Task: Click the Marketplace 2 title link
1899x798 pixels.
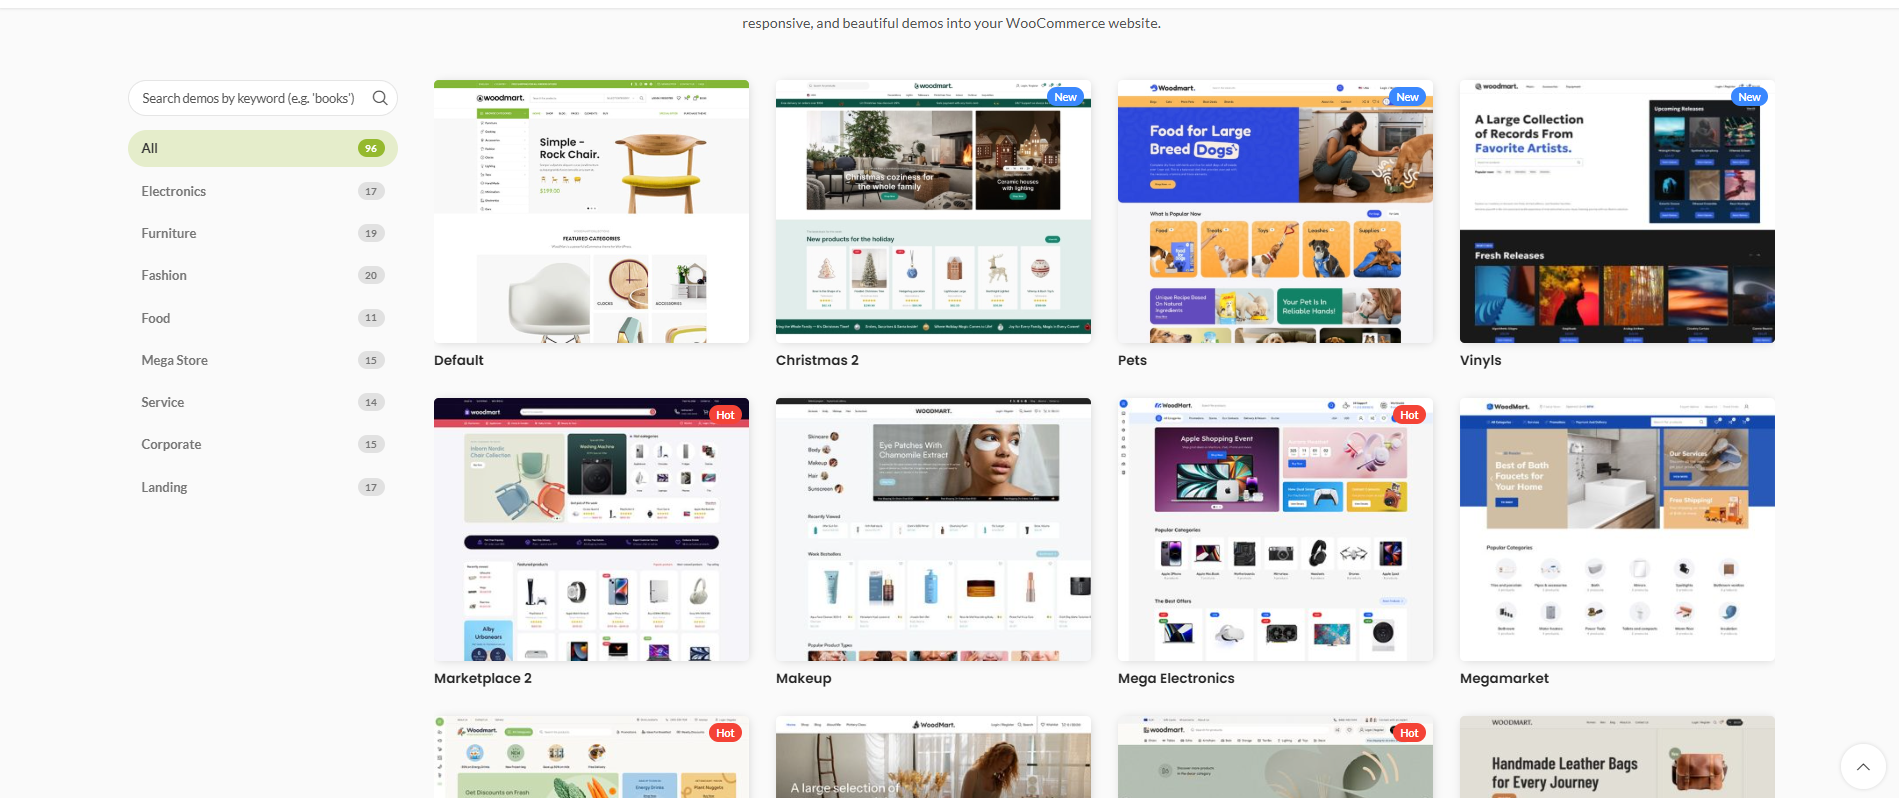Action: click(x=483, y=678)
